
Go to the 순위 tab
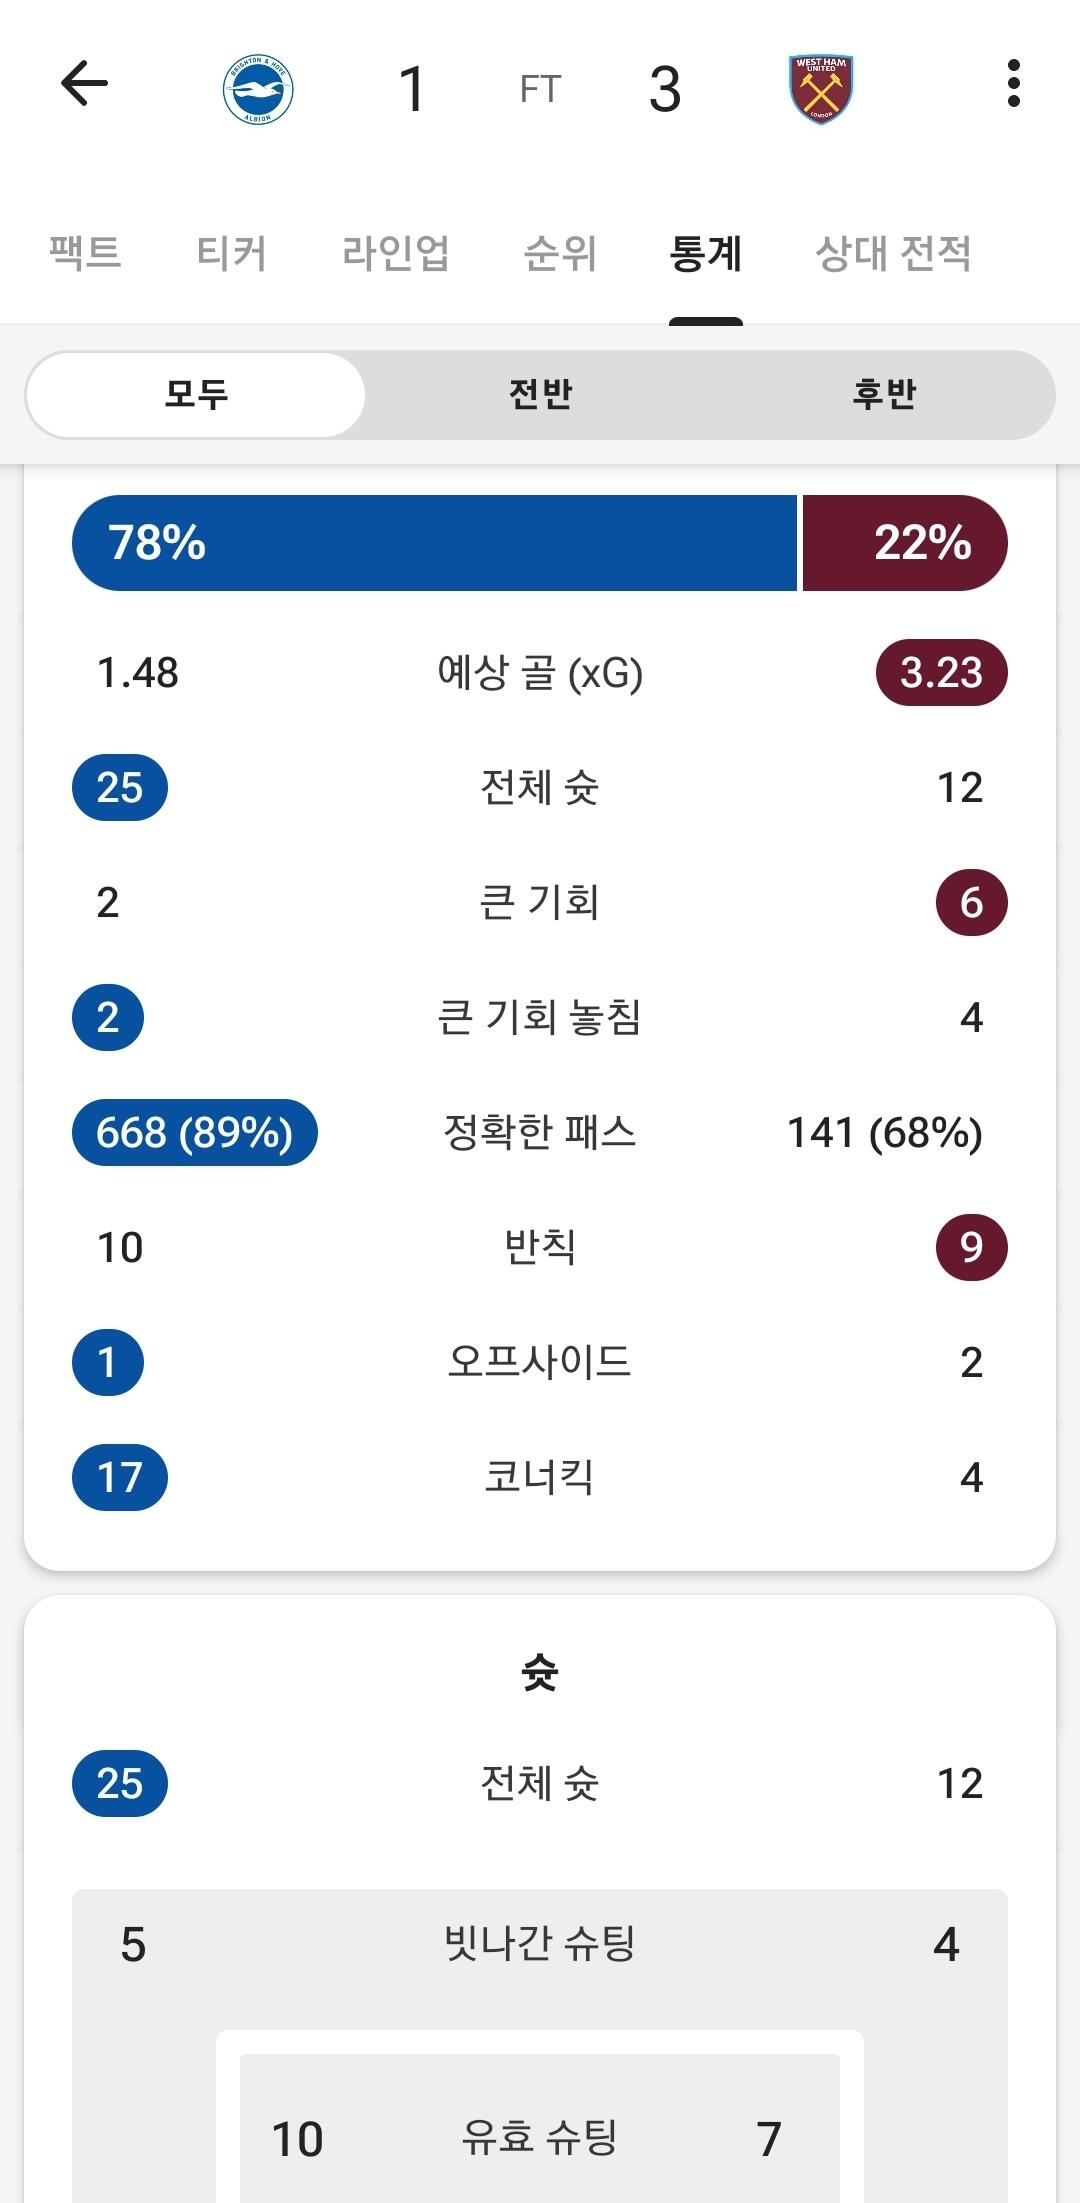(x=560, y=252)
